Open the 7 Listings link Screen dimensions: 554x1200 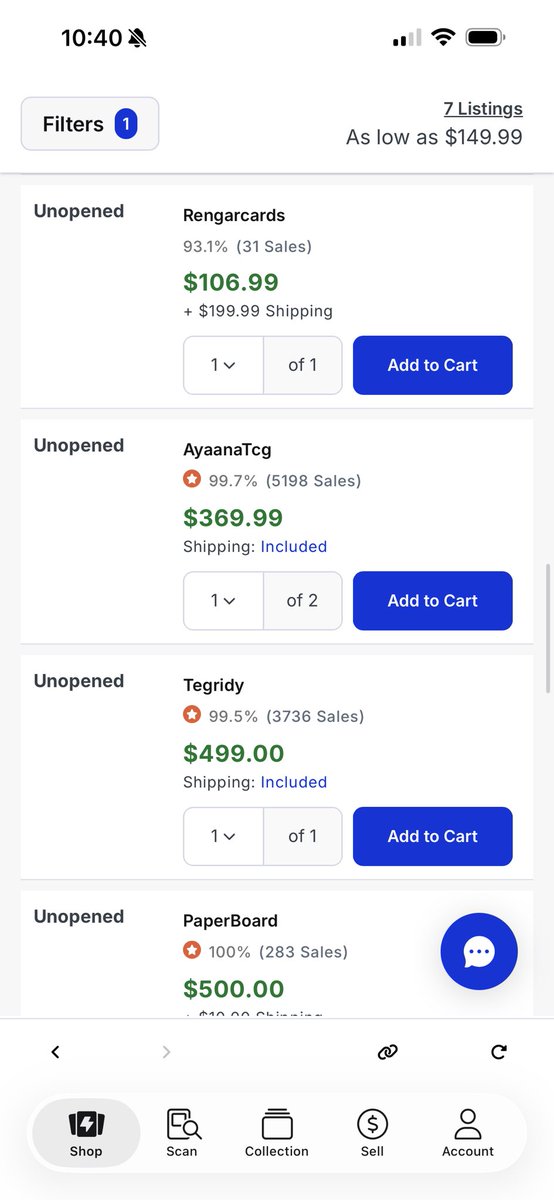tap(483, 108)
